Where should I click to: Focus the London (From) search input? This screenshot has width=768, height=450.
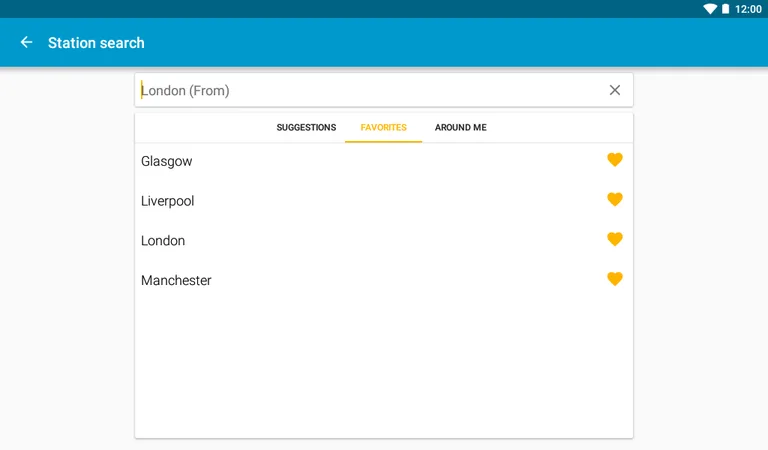click(x=360, y=90)
